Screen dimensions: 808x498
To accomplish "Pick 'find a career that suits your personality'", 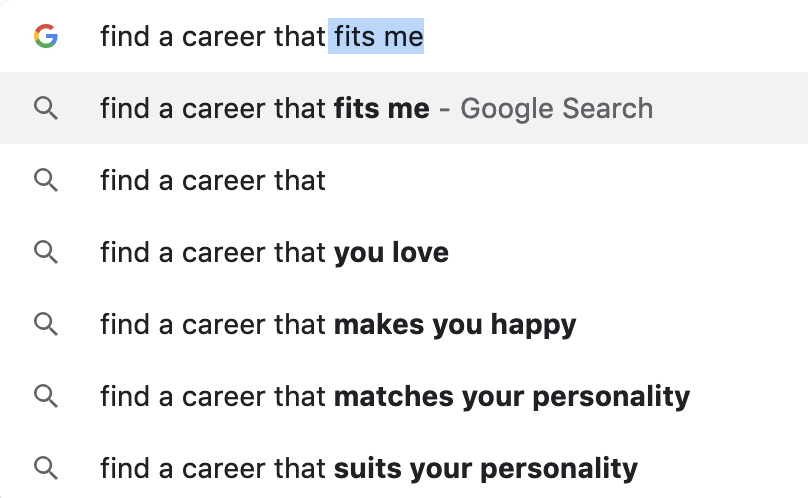I will (404, 468).
